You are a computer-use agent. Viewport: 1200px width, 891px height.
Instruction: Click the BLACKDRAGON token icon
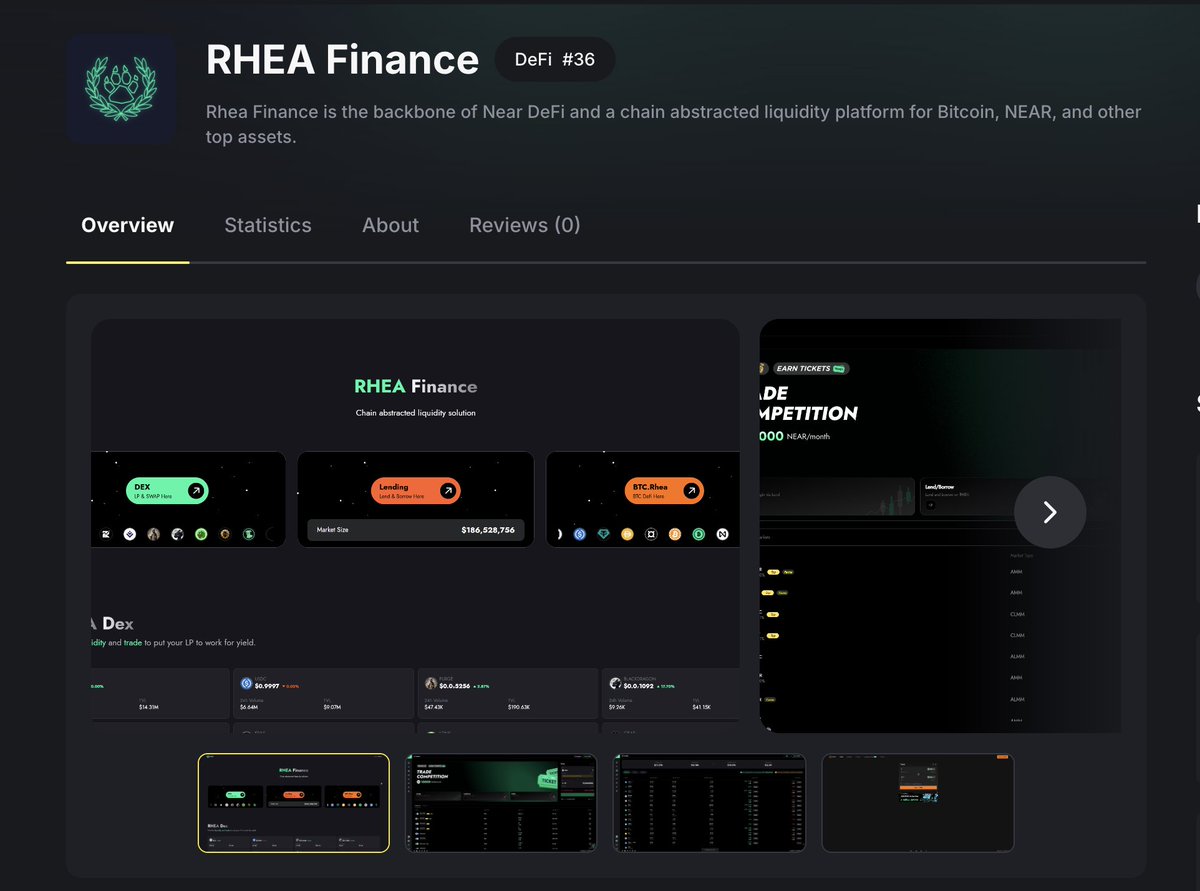[616, 683]
